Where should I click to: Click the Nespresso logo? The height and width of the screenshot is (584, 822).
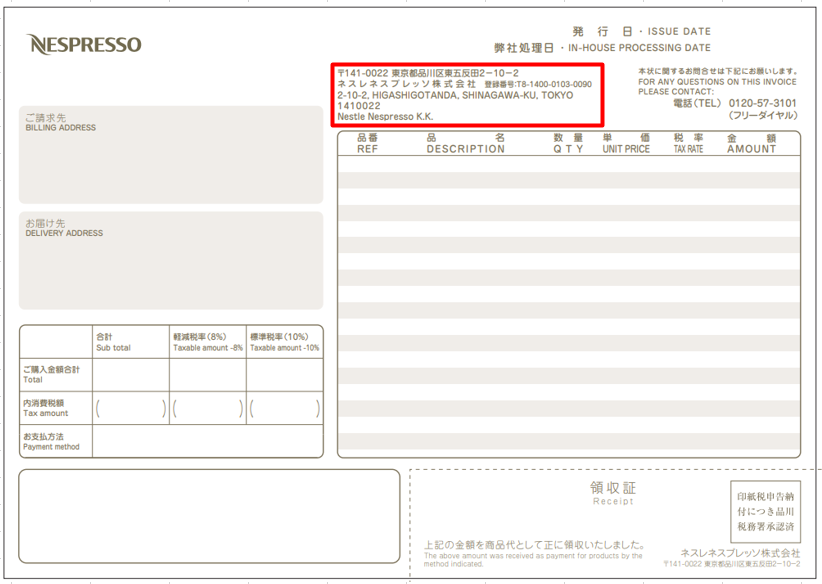[84, 44]
